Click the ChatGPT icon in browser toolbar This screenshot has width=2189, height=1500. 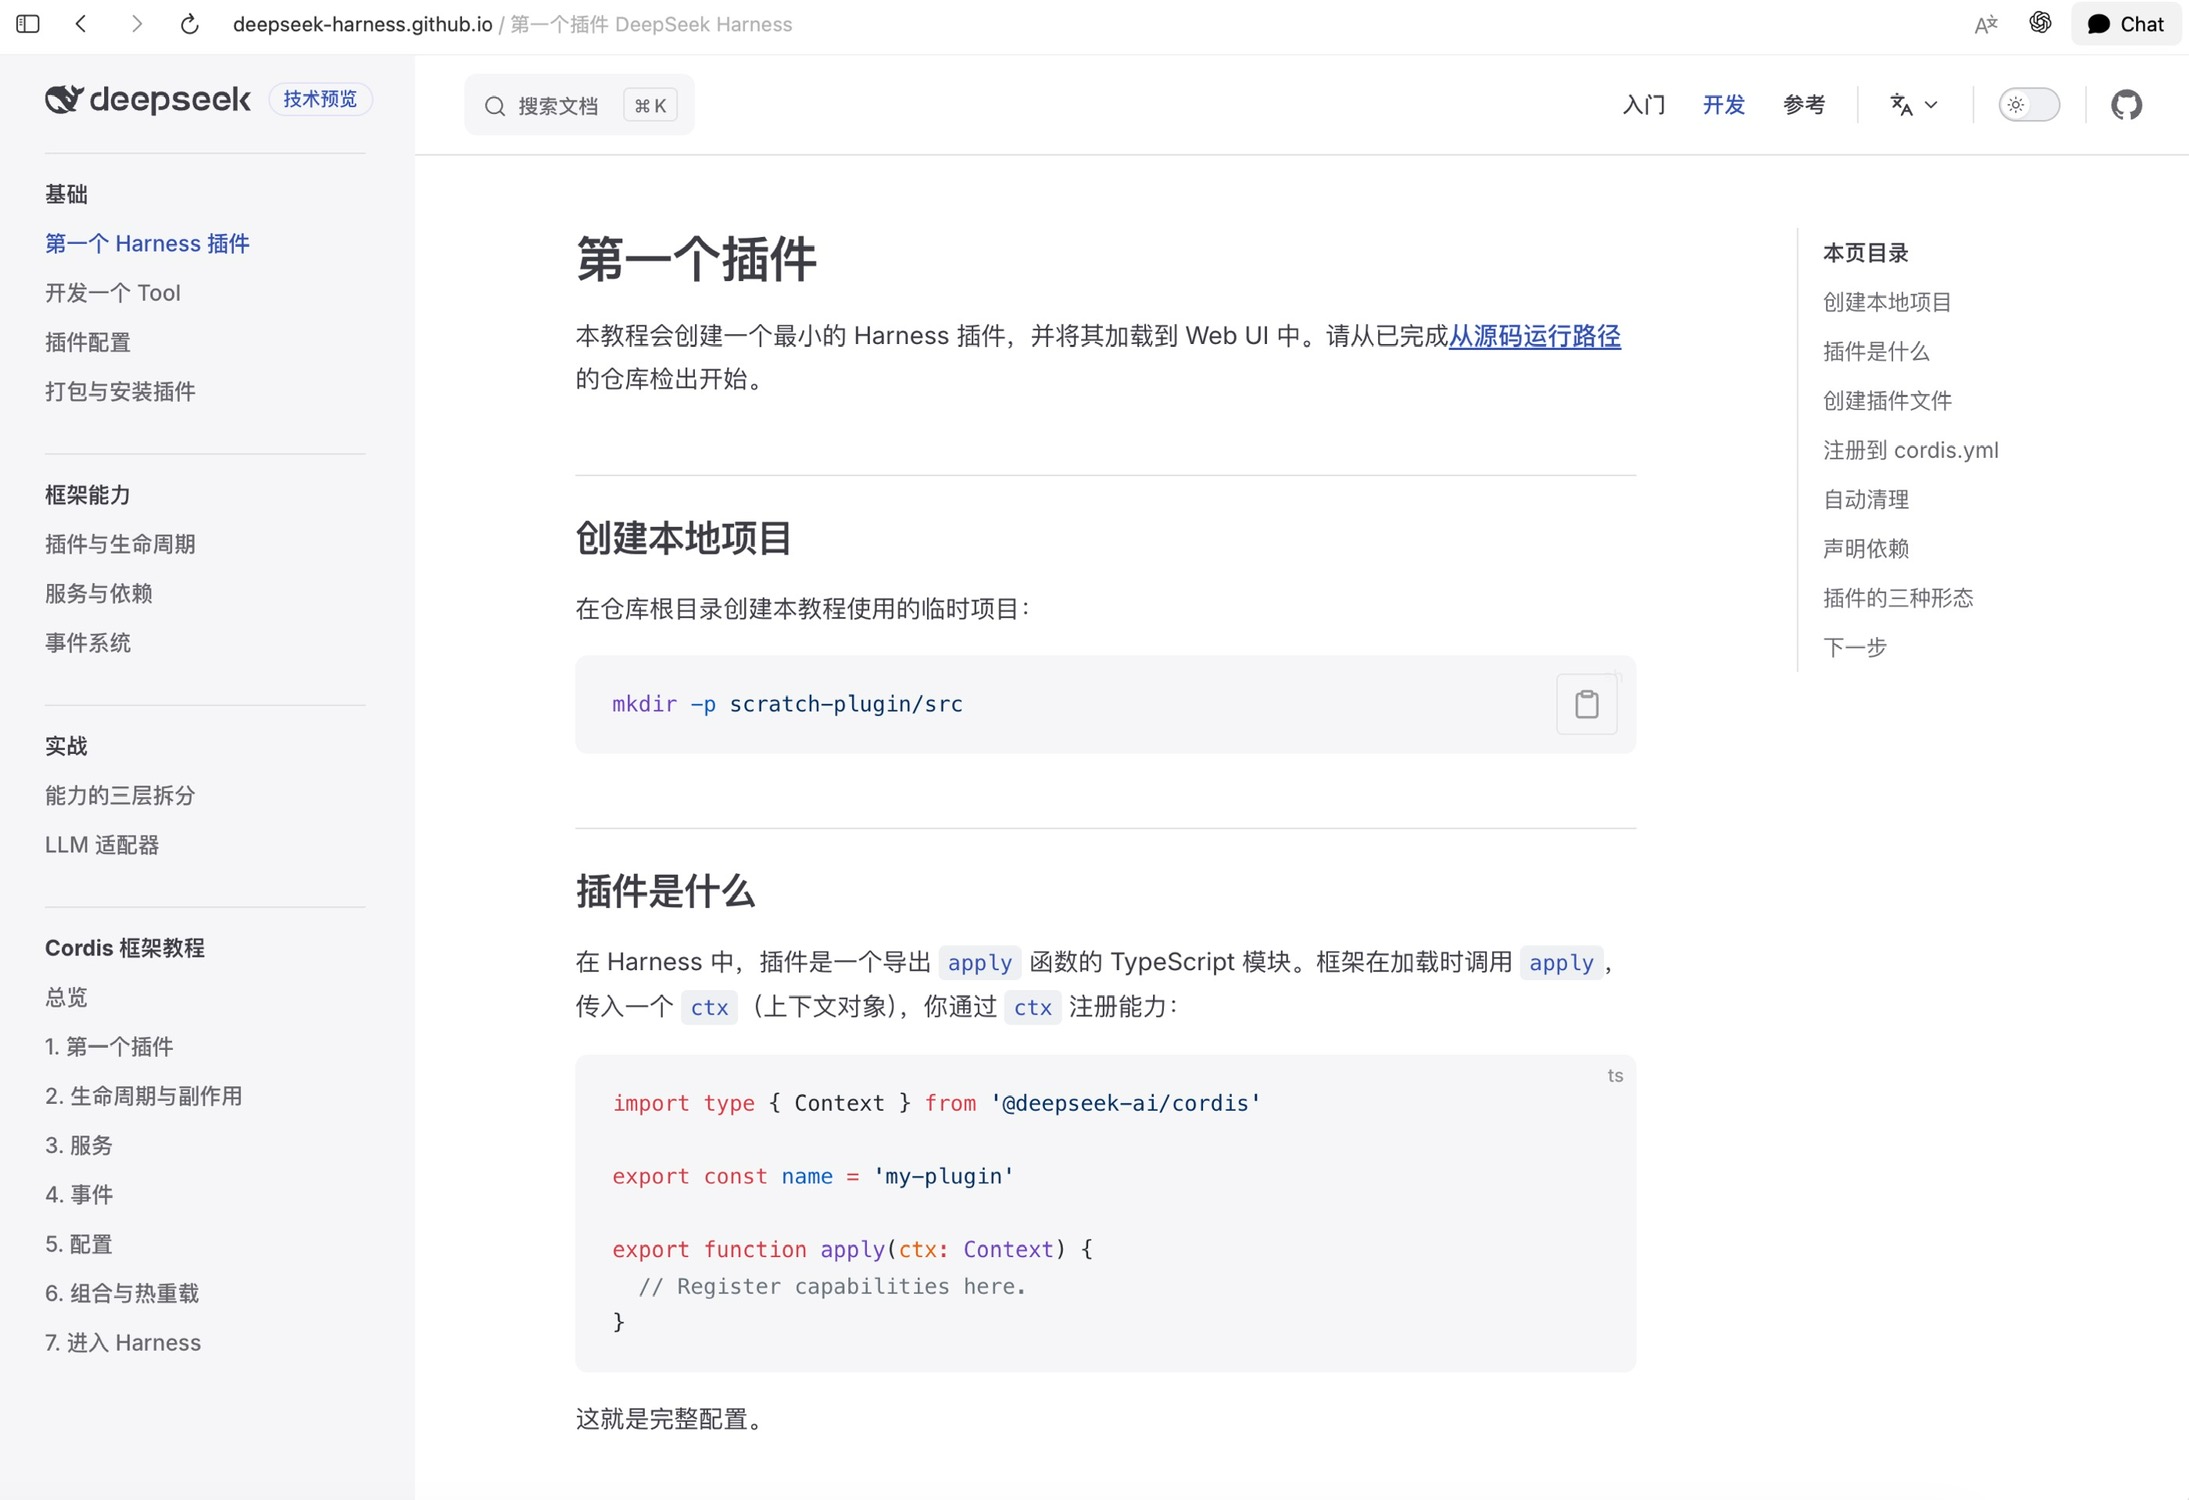click(x=2040, y=23)
